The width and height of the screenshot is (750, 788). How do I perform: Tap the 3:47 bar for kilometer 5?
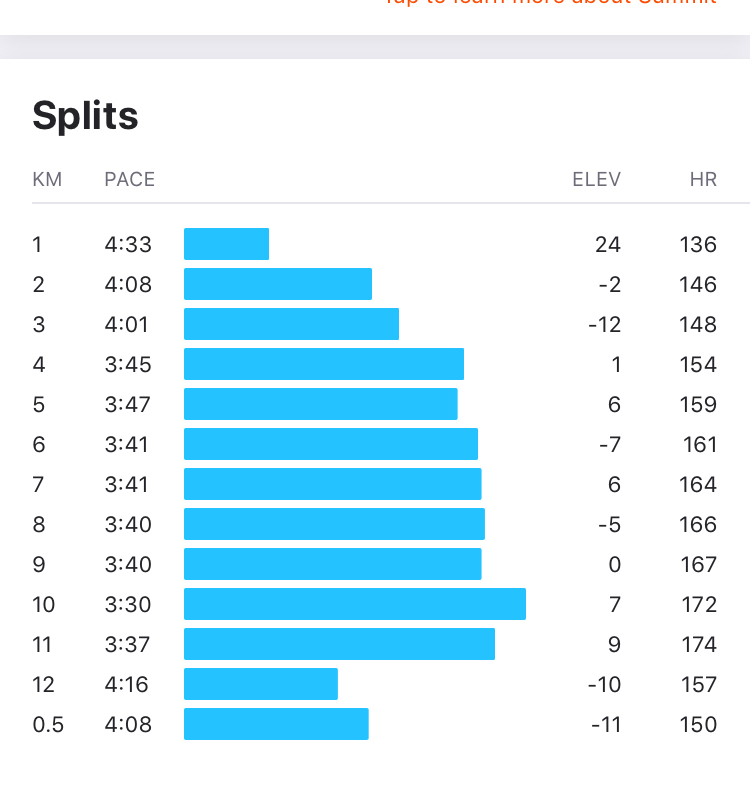321,404
